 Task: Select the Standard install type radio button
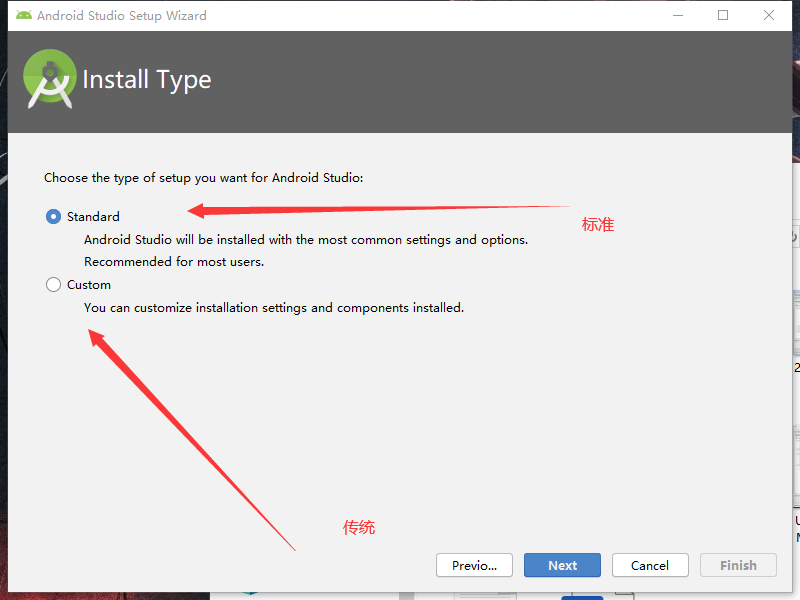pyautogui.click(x=53, y=217)
